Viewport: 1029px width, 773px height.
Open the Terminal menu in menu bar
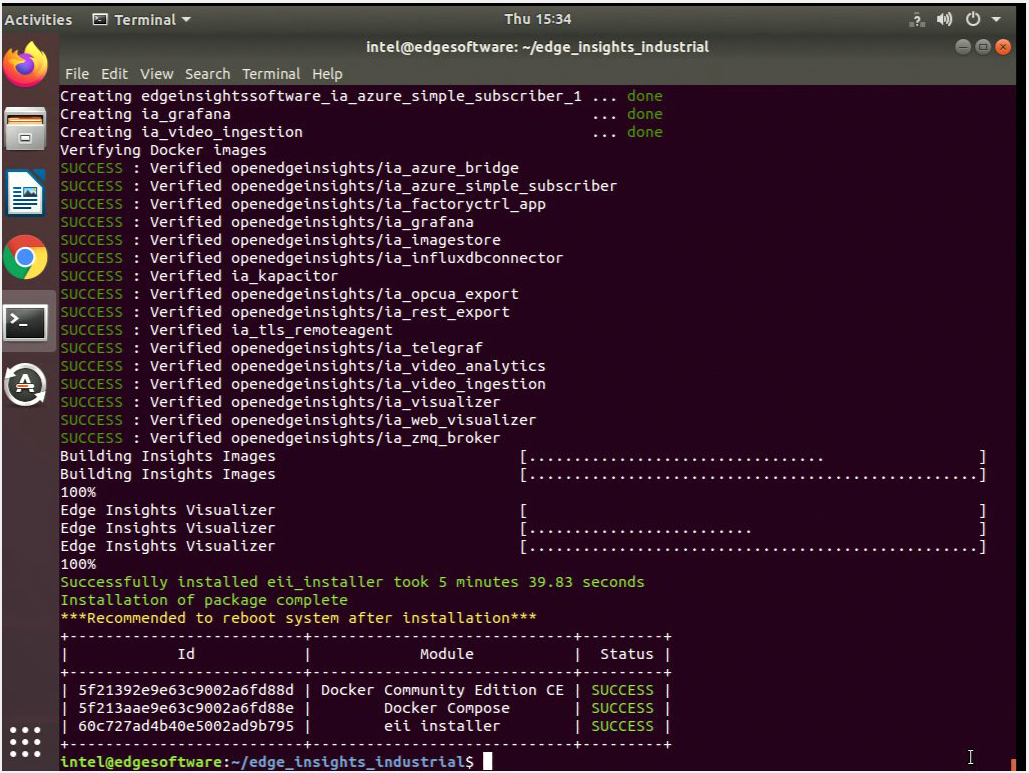[x=270, y=73]
